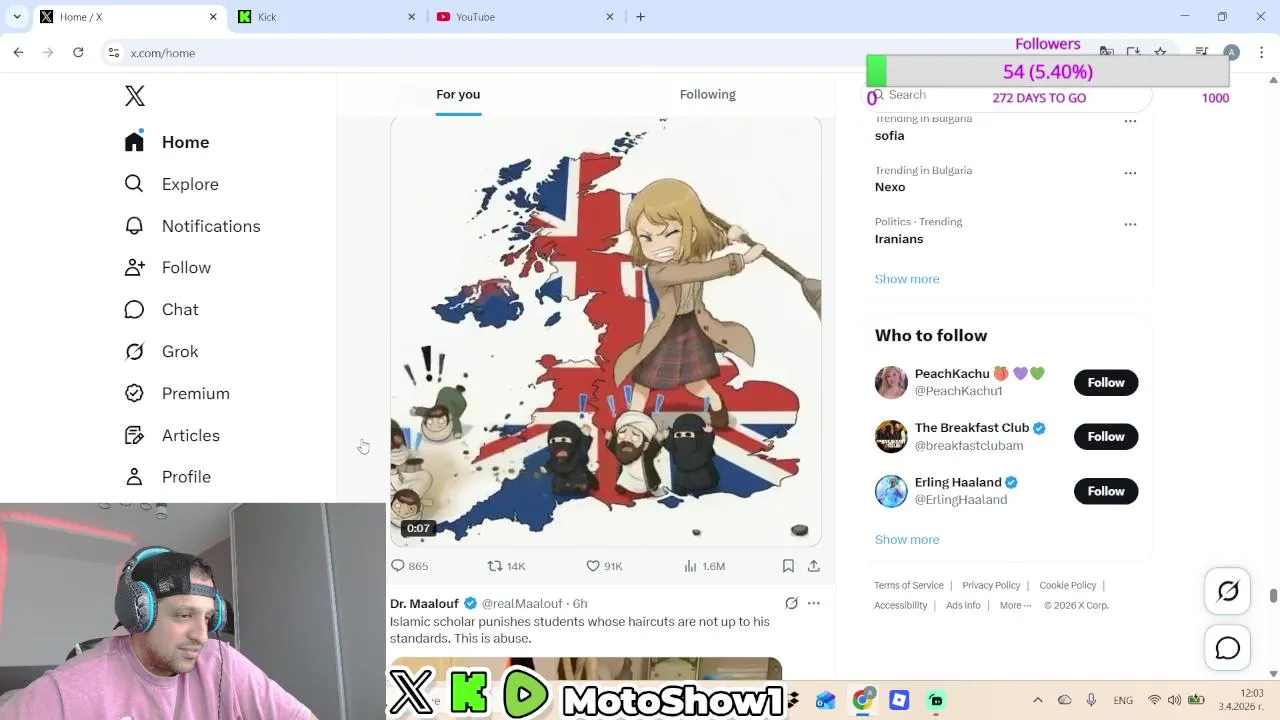This screenshot has width=1280, height=720.
Task: Open floating Grok button at bottom right
Action: point(1228,591)
